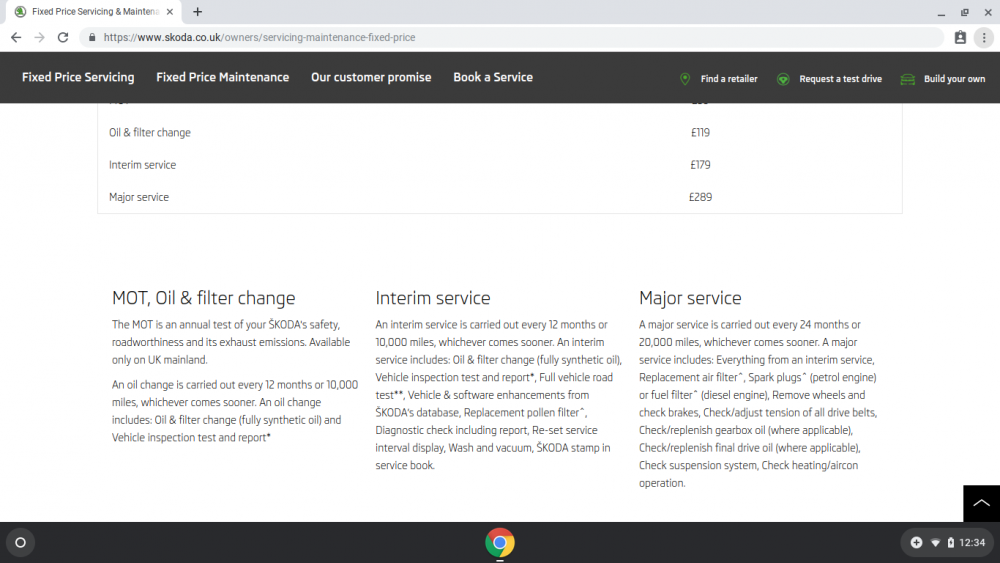Screen dimensions: 1000x563
Task: Click the notification plus icon in tray
Action: 916,543
